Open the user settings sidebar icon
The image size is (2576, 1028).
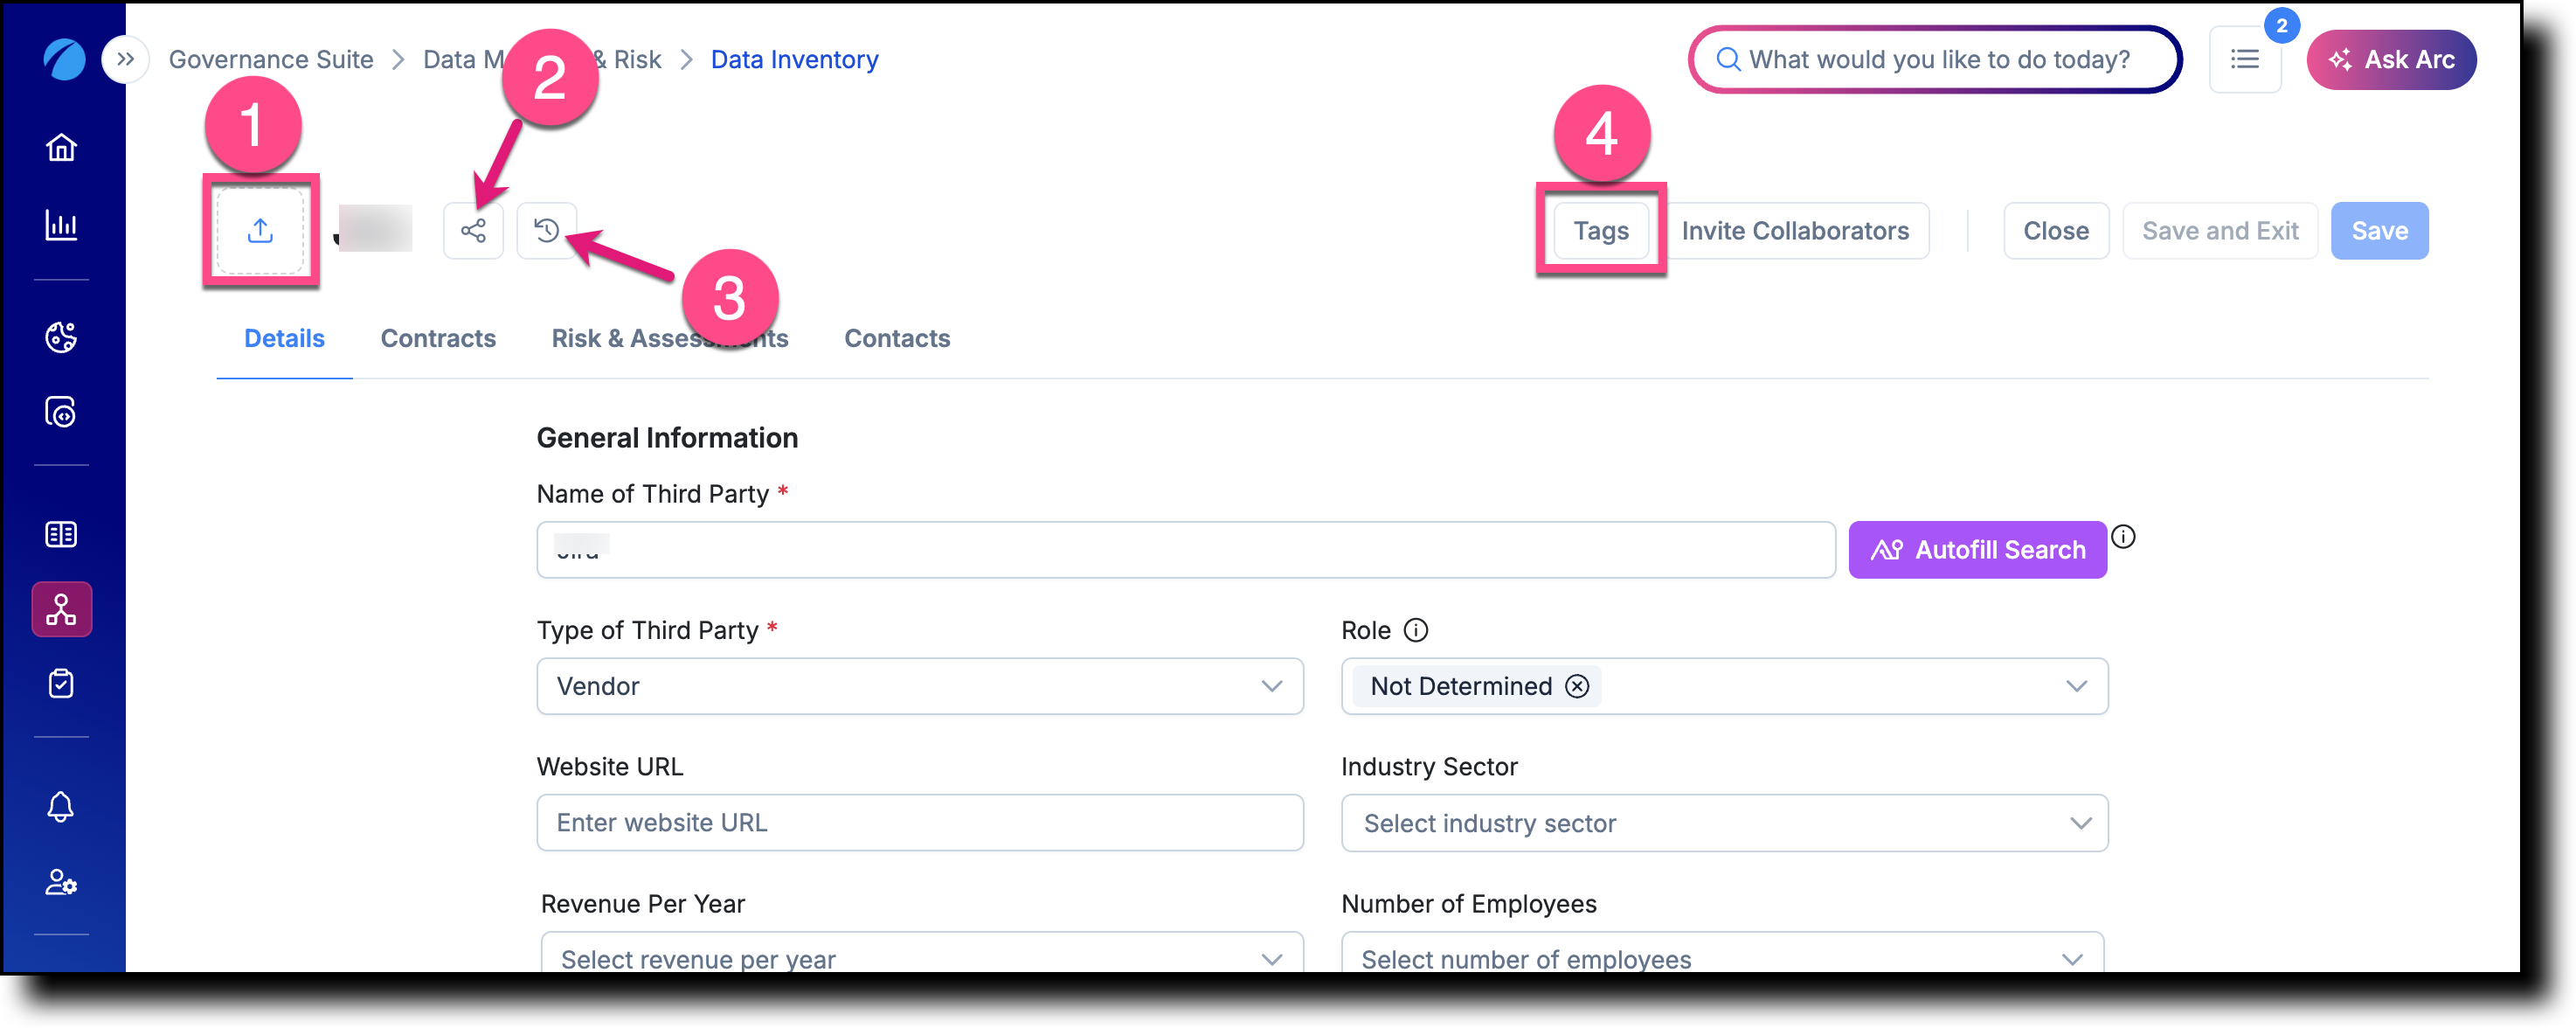click(61, 883)
